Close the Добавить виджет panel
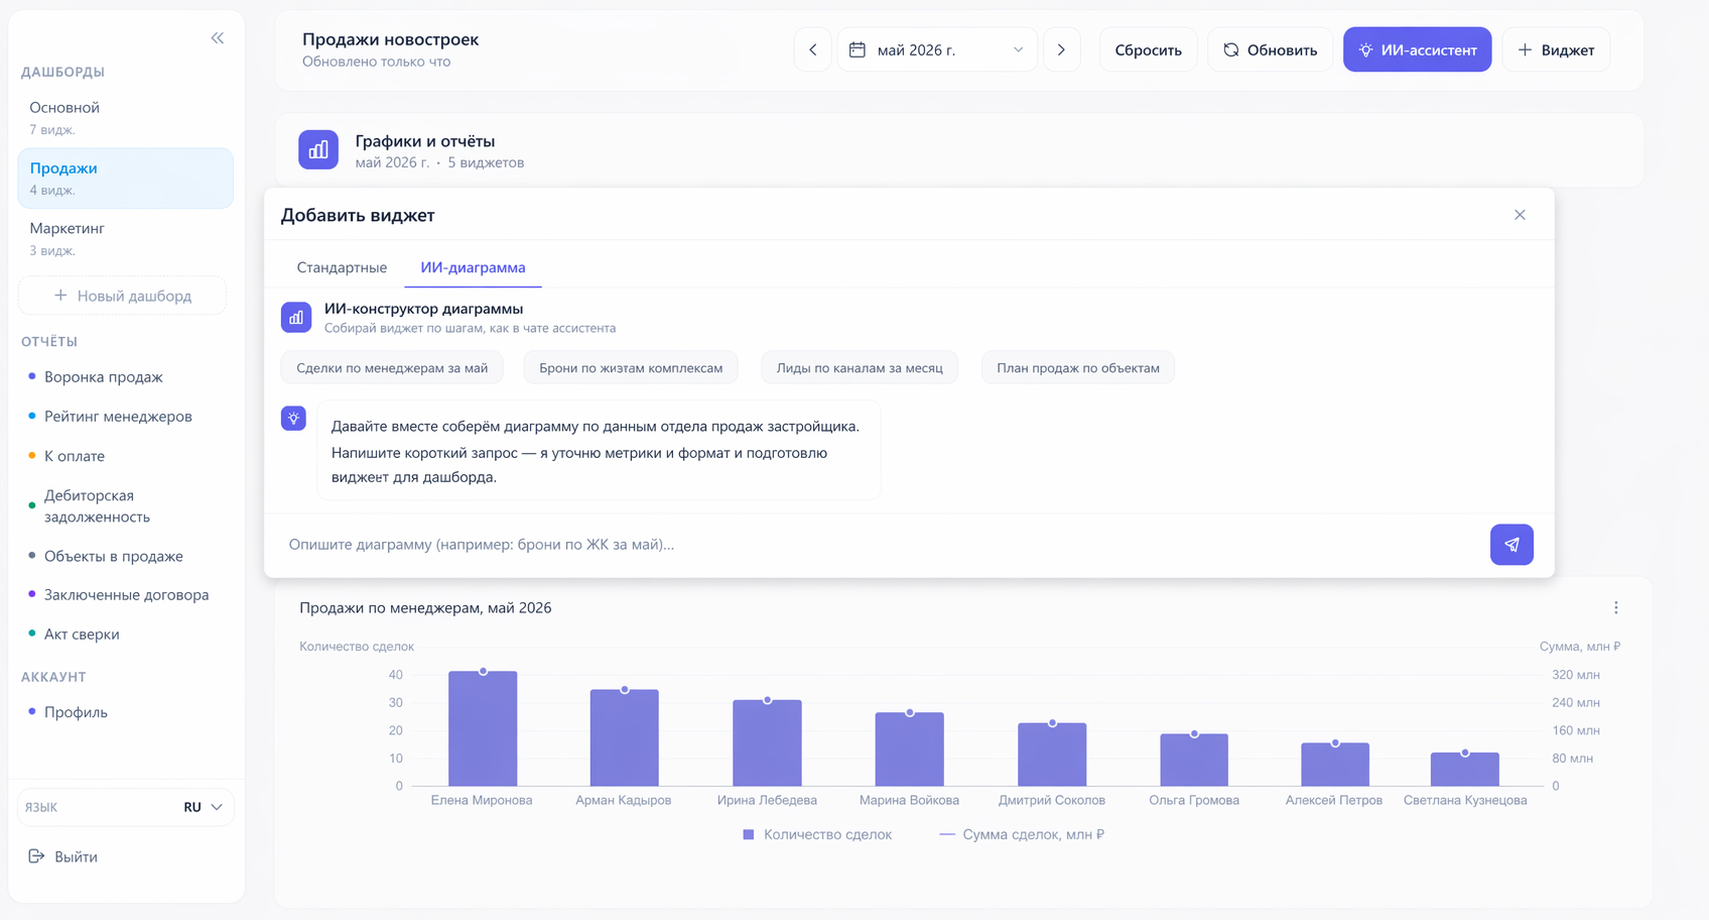 [1519, 215]
